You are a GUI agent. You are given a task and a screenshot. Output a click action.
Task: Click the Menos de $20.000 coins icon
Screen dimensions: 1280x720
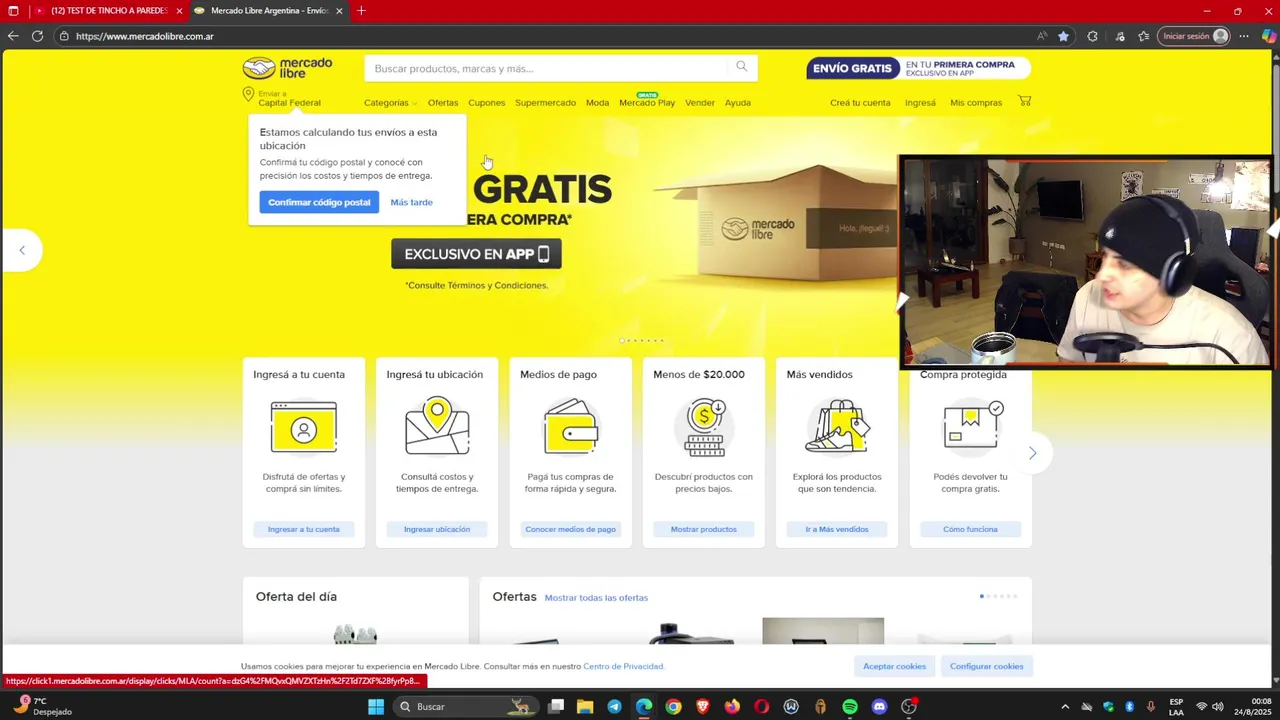(704, 427)
